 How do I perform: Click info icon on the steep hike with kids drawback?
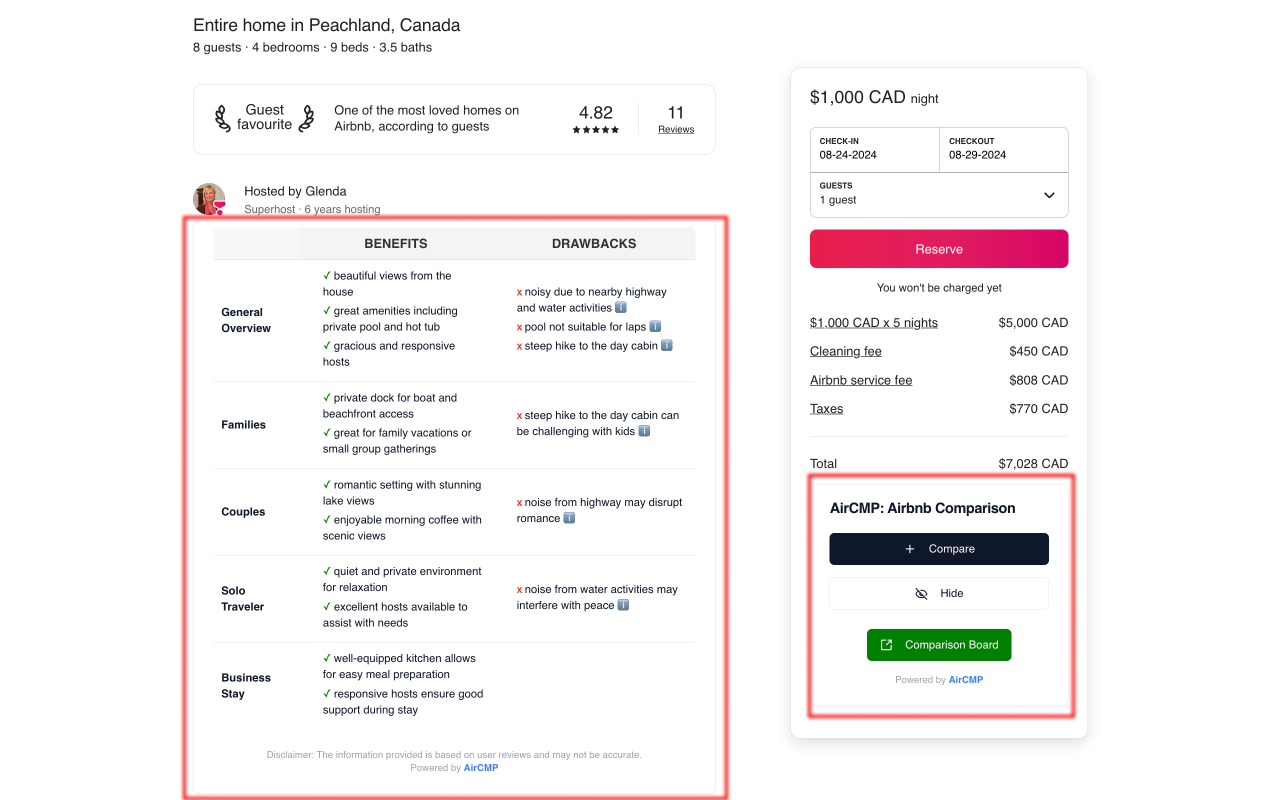click(644, 431)
